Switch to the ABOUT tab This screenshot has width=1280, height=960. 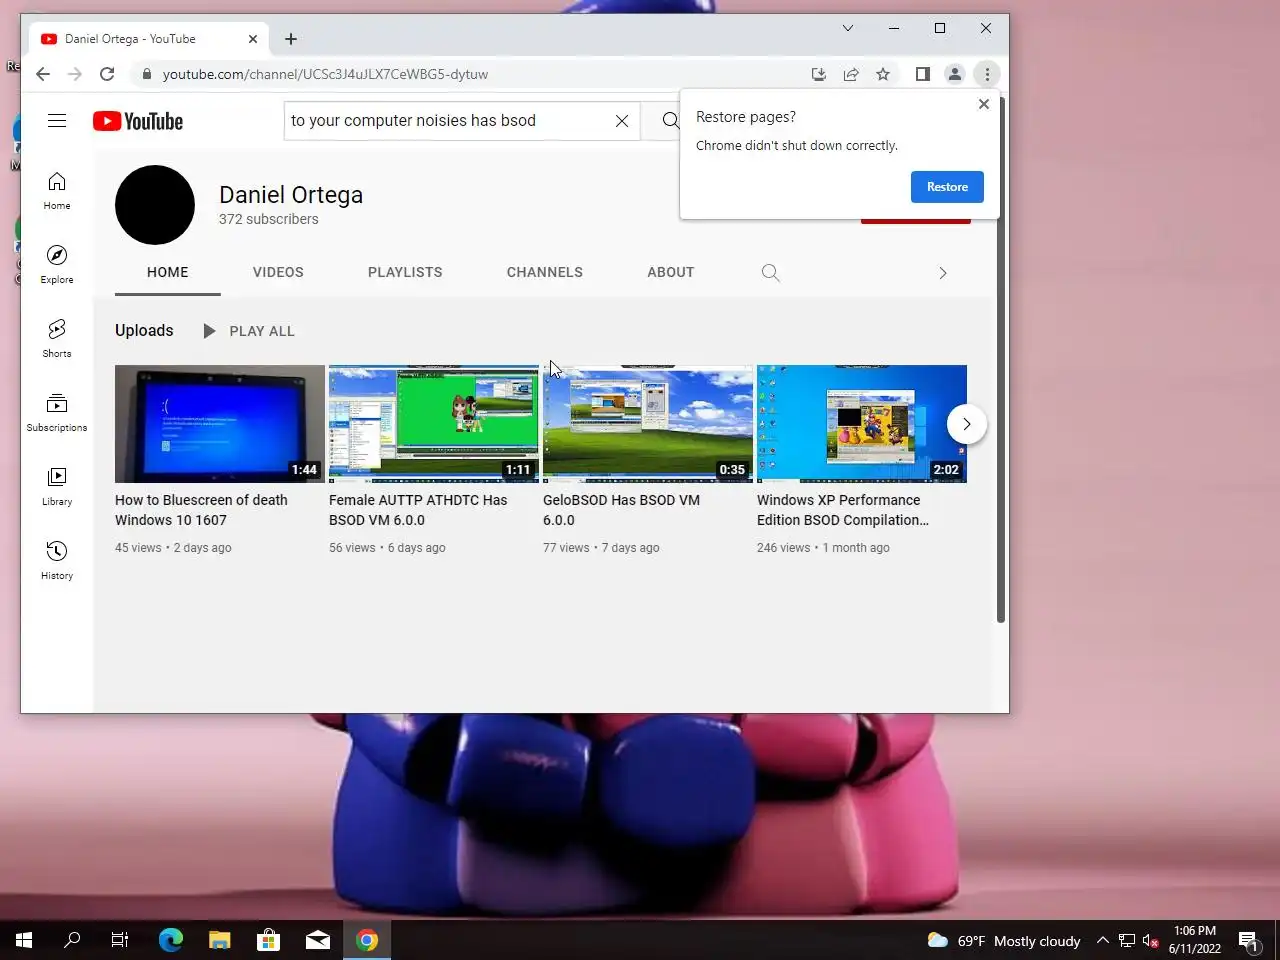coord(671,272)
